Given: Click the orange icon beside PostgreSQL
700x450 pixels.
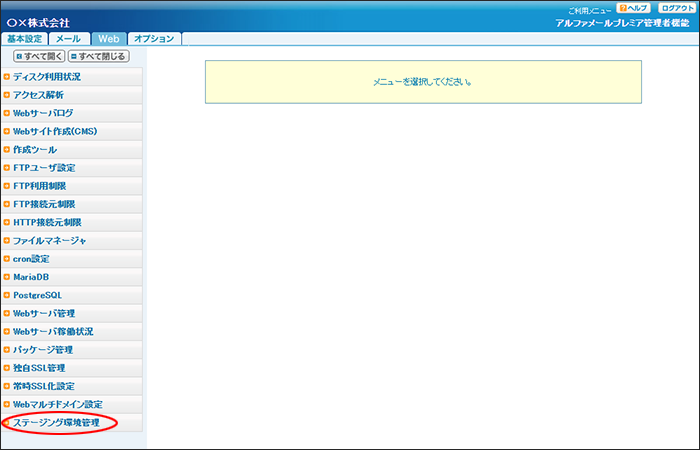Looking at the screenshot, I should (7, 295).
